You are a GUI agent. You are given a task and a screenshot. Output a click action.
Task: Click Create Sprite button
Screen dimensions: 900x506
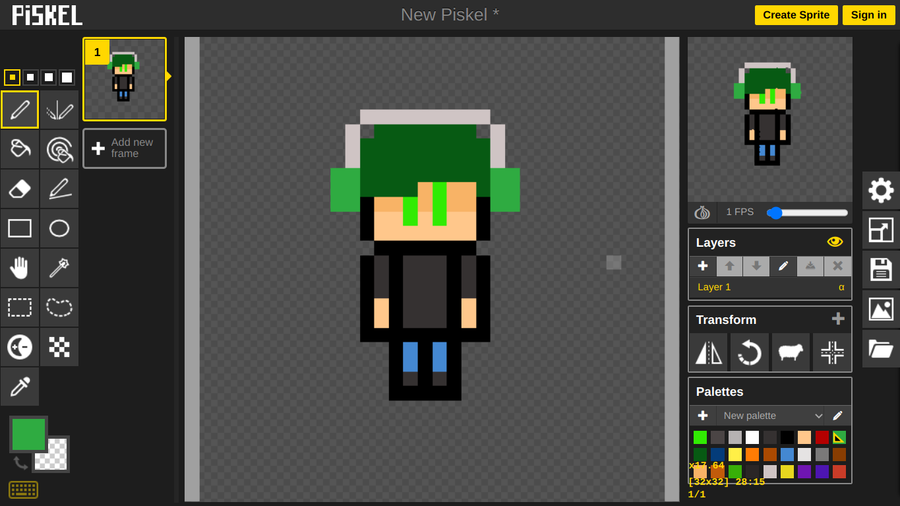click(796, 15)
